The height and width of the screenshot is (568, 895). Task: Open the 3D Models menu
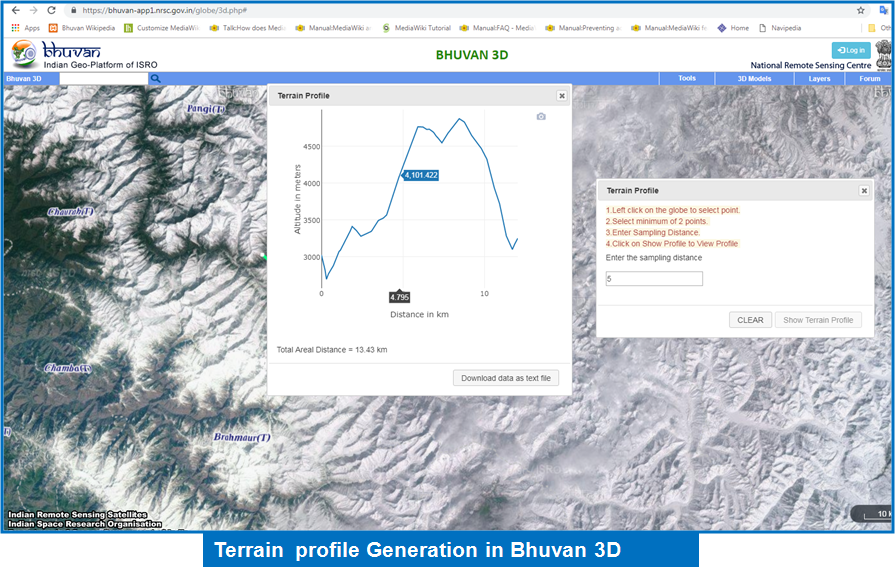tap(754, 79)
